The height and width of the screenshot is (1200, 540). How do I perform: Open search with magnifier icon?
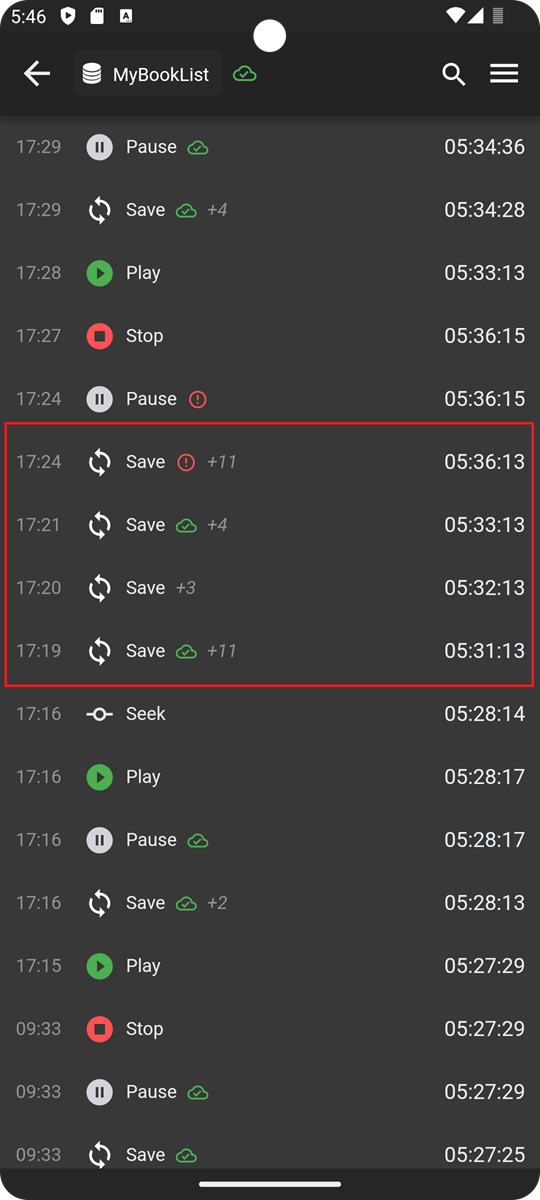(454, 74)
